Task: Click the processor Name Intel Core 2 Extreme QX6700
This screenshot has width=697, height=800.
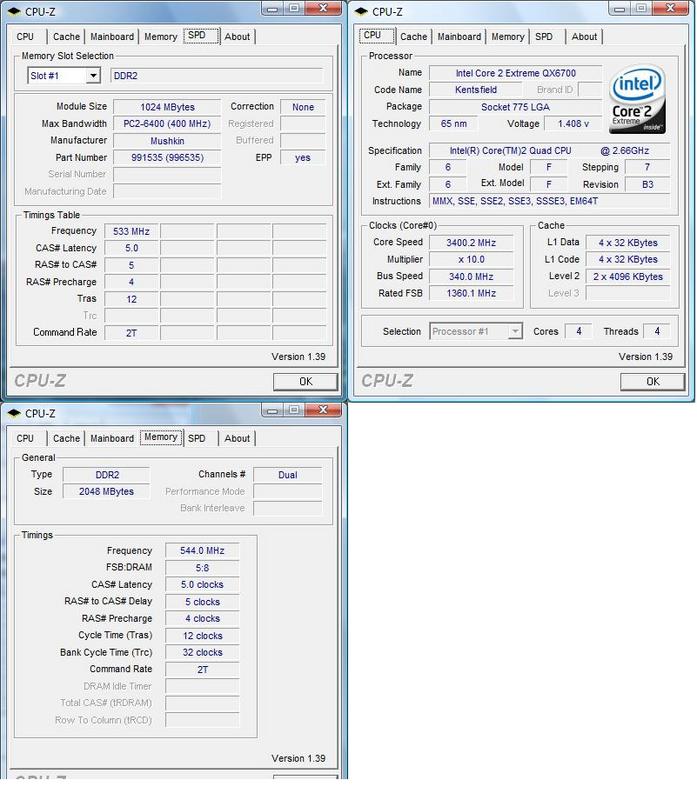Action: [x=515, y=73]
